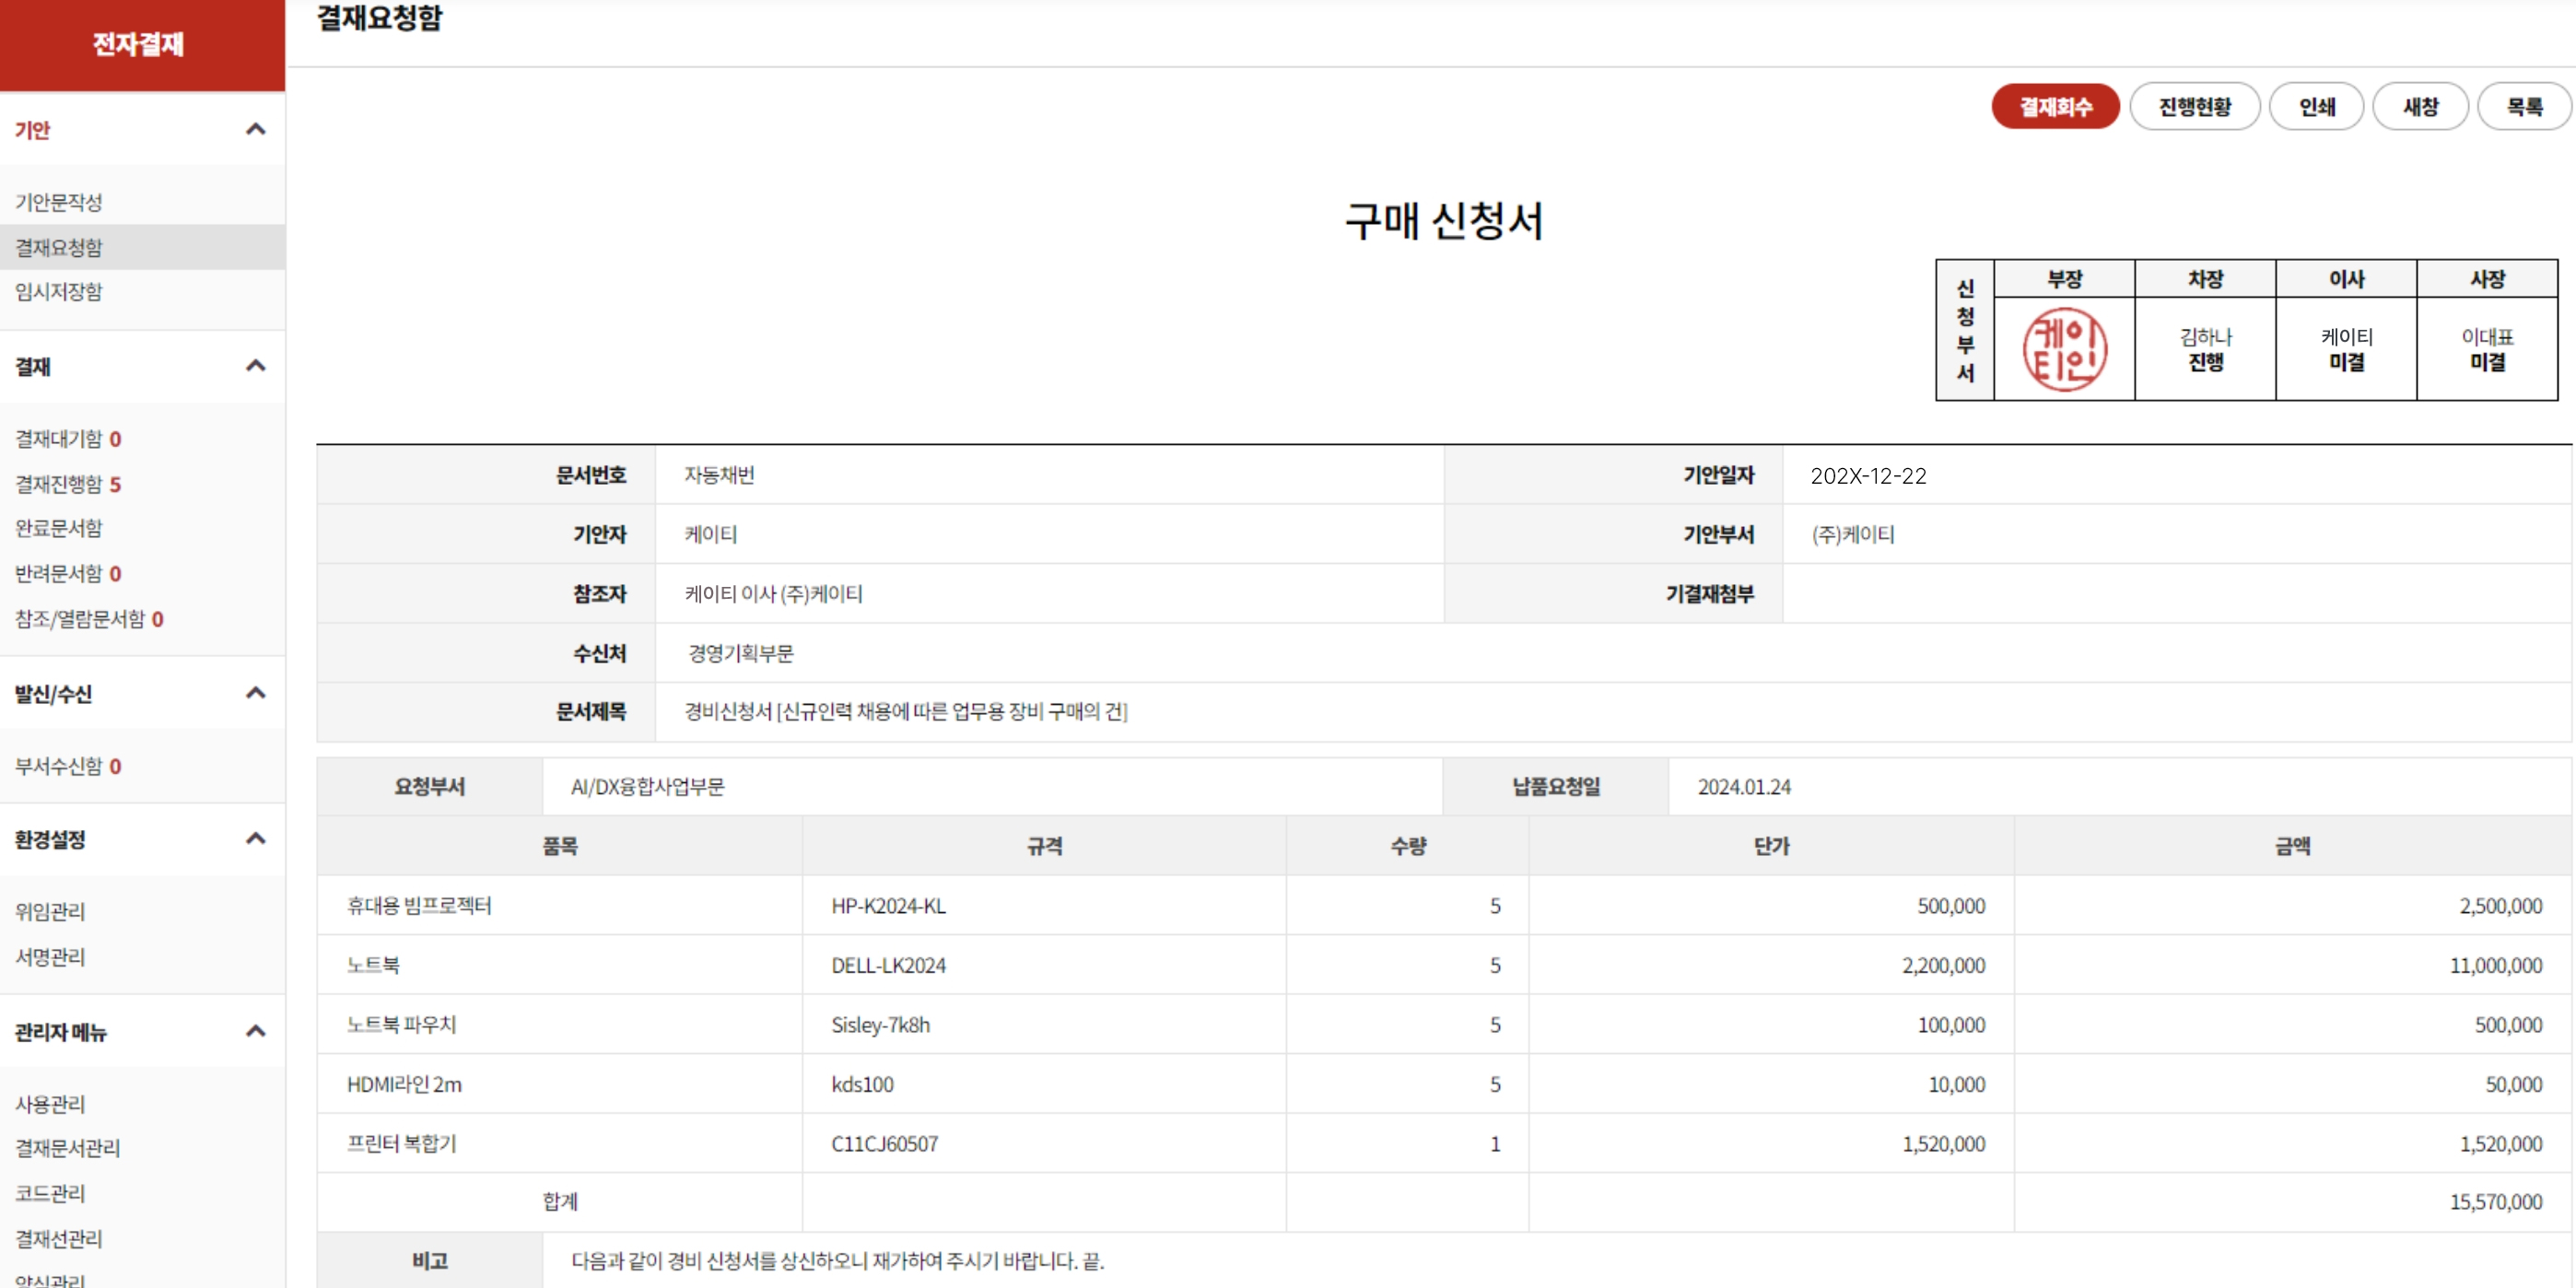Open 부서수신함 menu item
Screen dimensions: 2576x1288
[x=67, y=766]
